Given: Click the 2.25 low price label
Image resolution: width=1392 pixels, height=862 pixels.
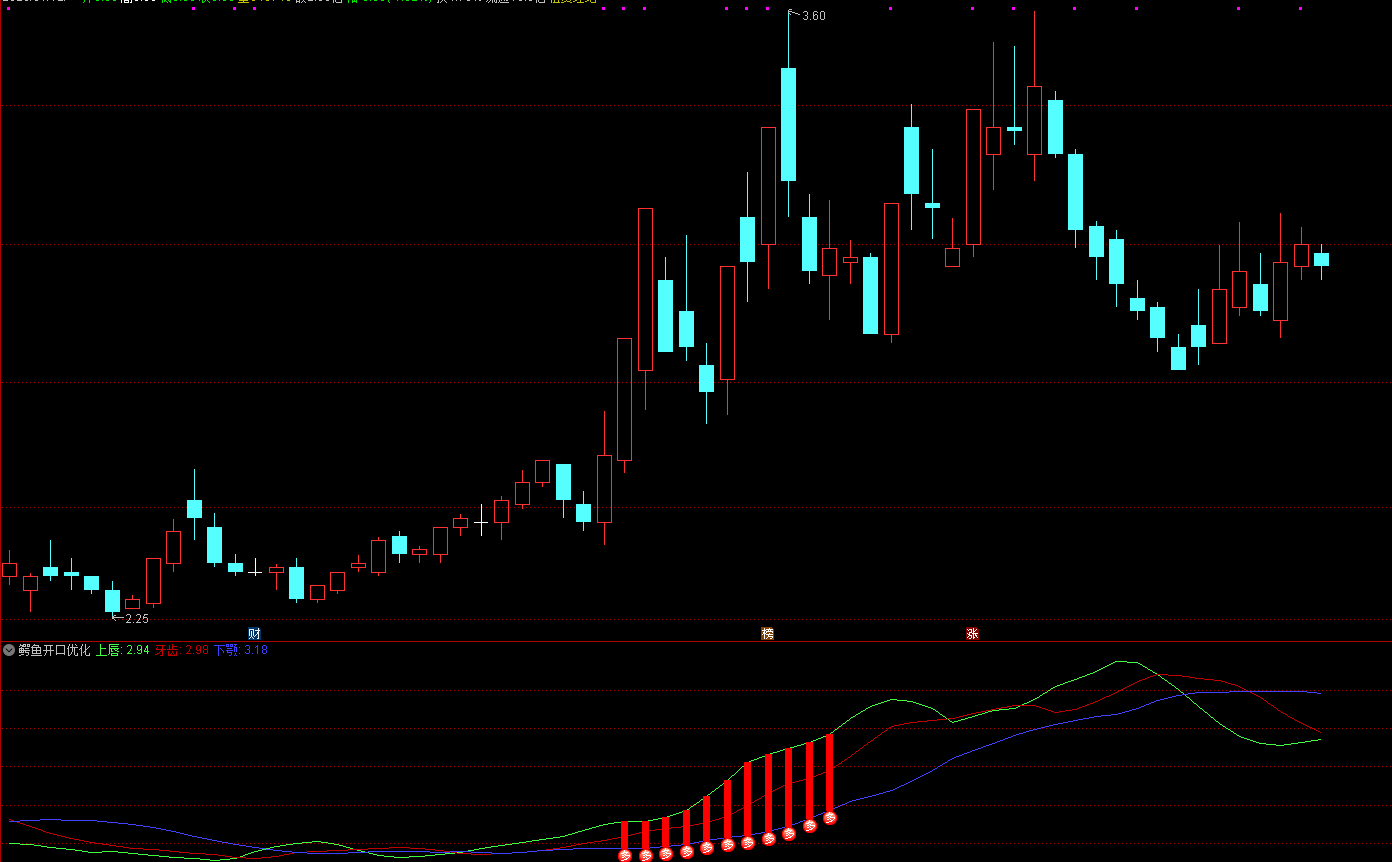Looking at the screenshot, I should [x=136, y=618].
